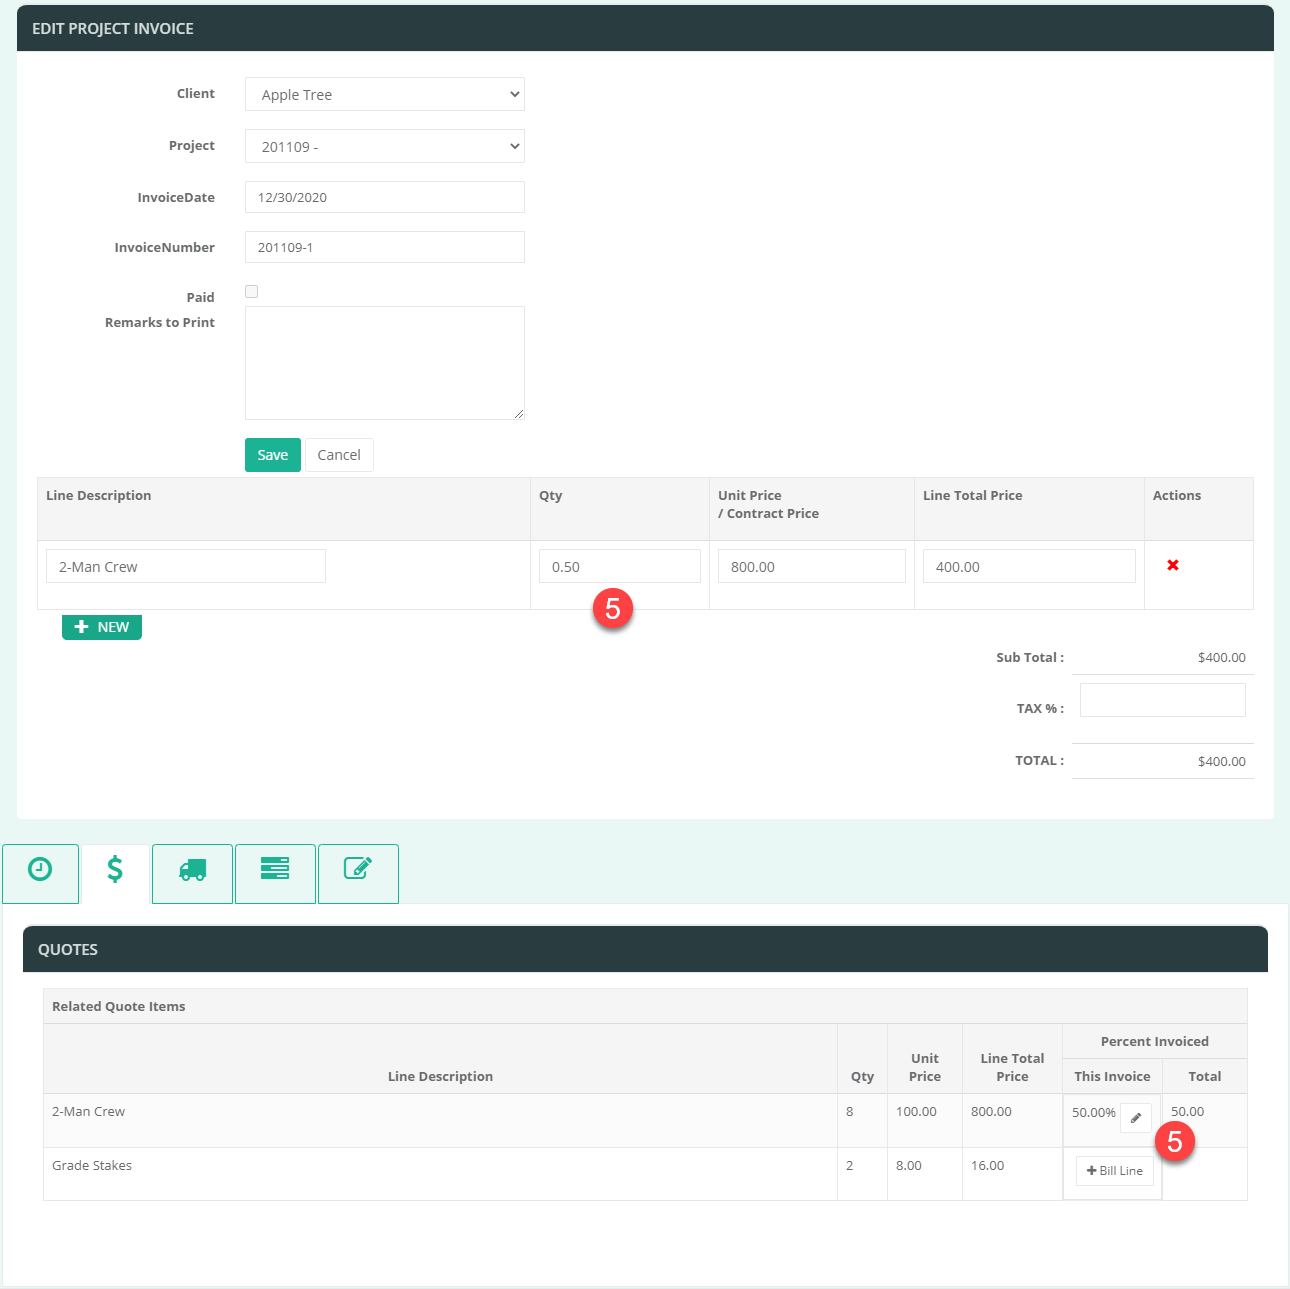The width and height of the screenshot is (1290, 1289).
Task: Click the InvoiceDate field
Action: (385, 198)
